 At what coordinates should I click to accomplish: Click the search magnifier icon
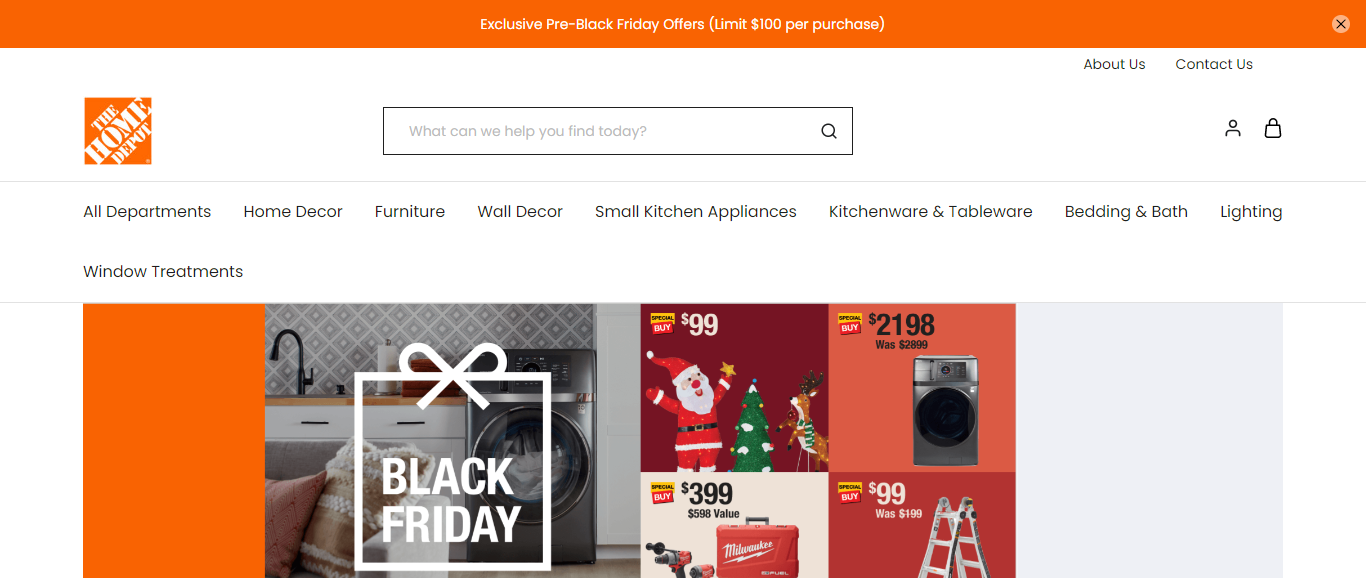(829, 131)
